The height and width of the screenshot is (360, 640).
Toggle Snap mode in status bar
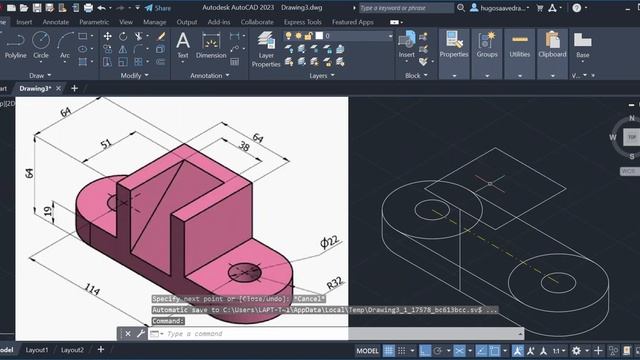402,351
